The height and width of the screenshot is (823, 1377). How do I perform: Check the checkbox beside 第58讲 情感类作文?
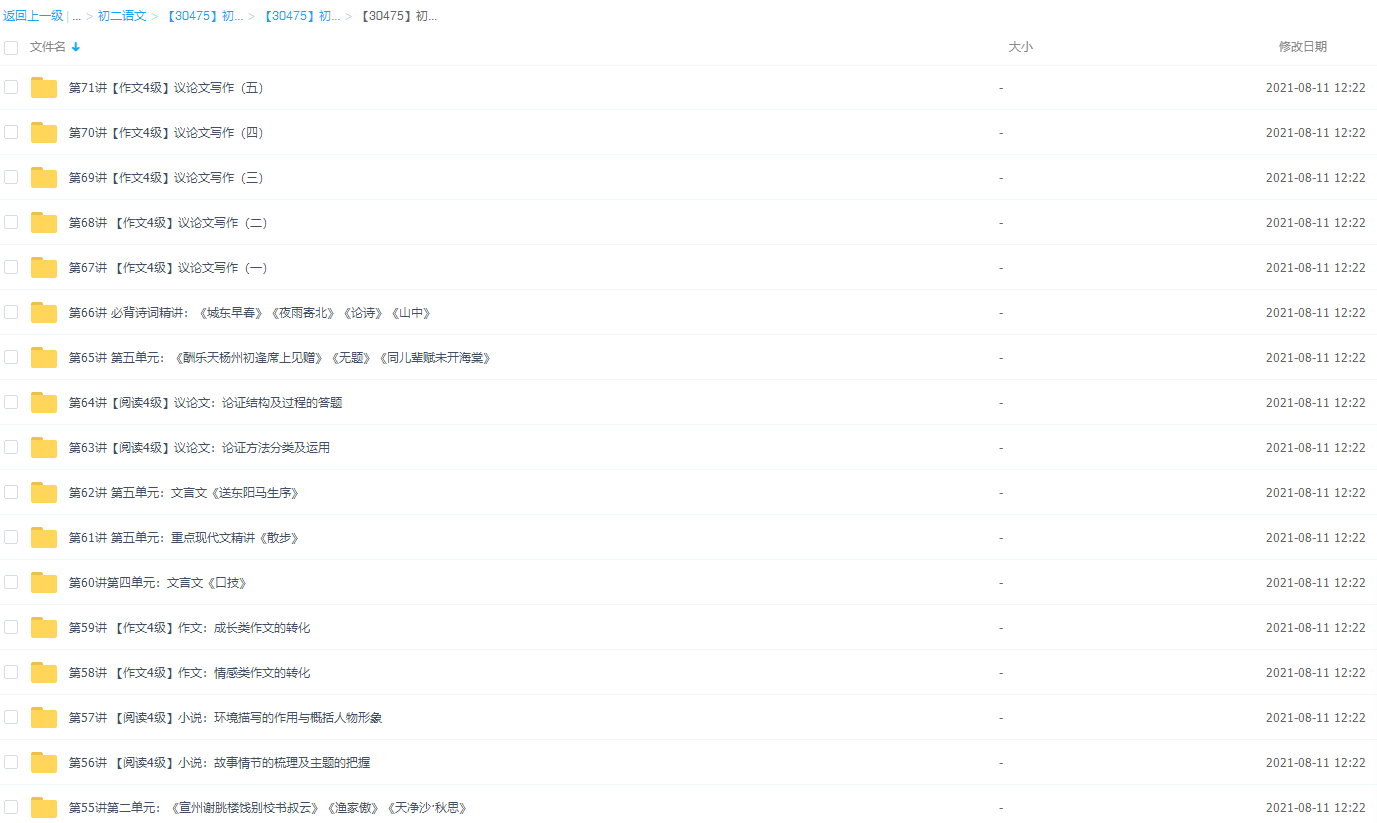click(x=11, y=672)
